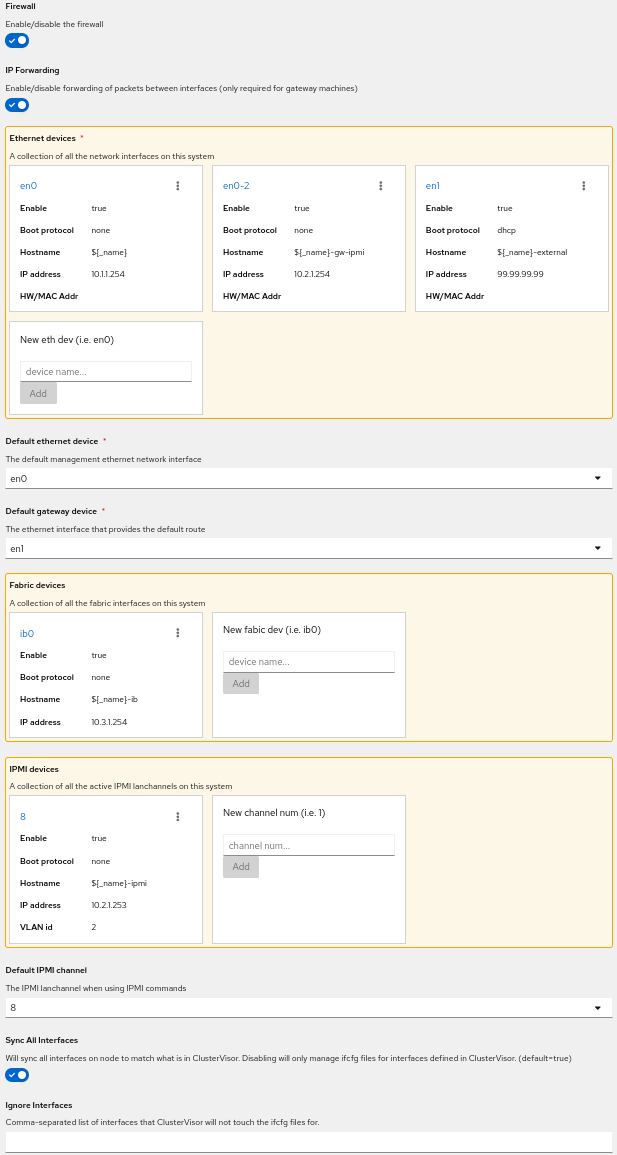Click the Ignore Interfaces text field
This screenshot has width=617, height=1155.
click(x=308, y=1142)
